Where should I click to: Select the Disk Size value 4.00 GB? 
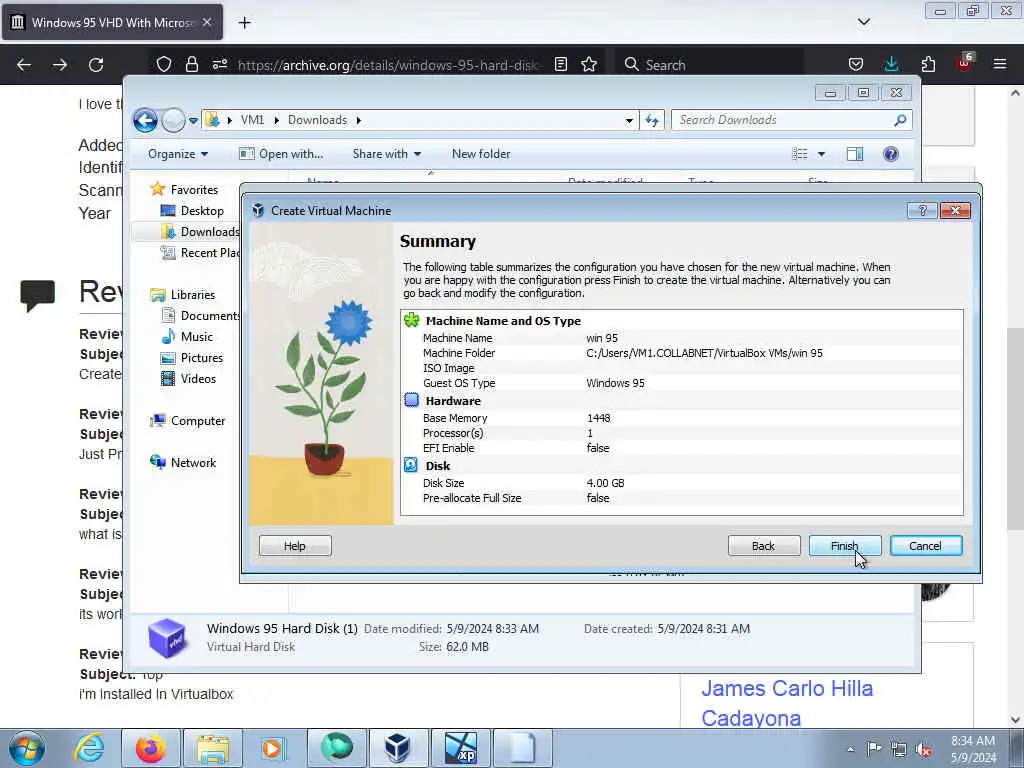click(x=605, y=483)
